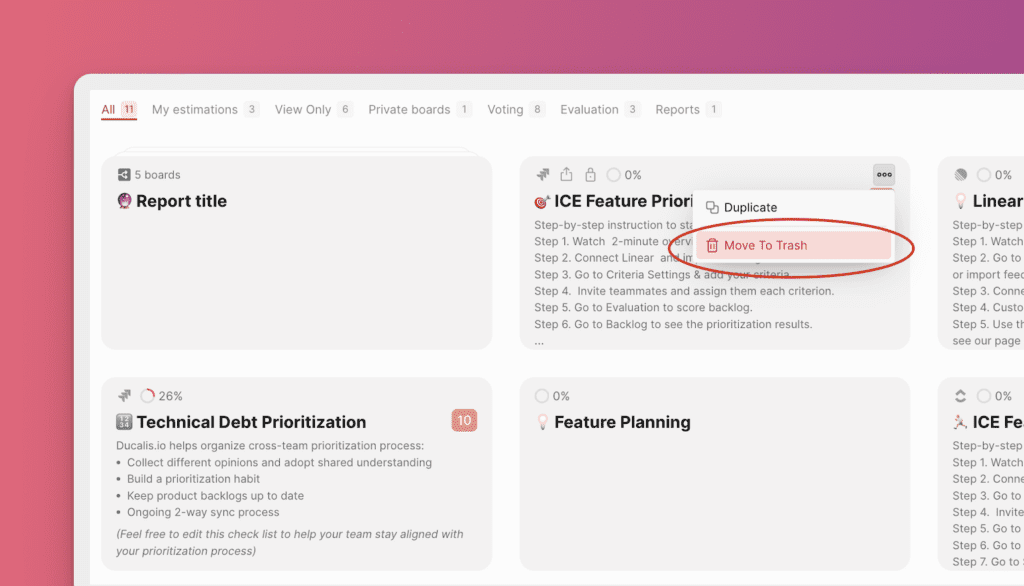This screenshot has height=586, width=1024.
Task: Click the duplicate icon in the context menu
Action: [x=712, y=208]
